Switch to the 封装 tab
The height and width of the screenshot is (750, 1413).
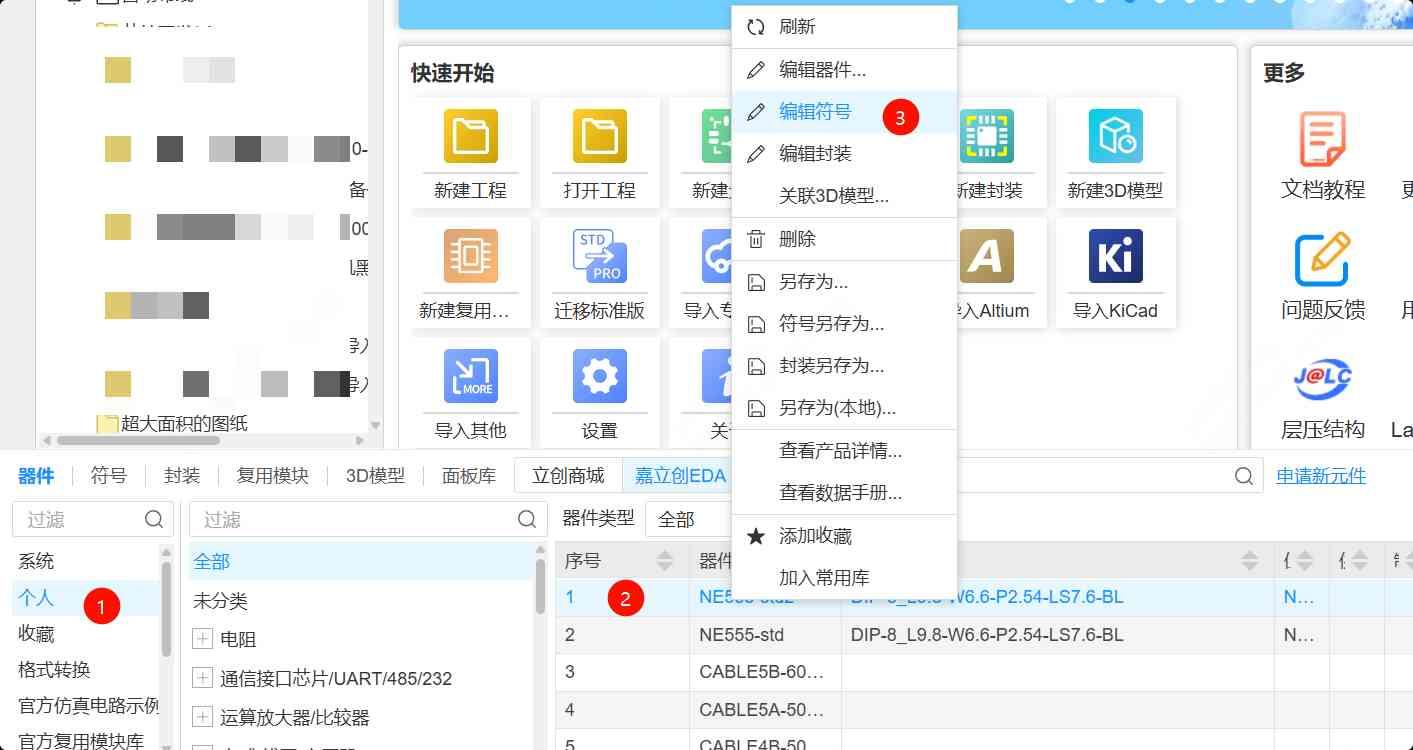pyautogui.click(x=182, y=476)
